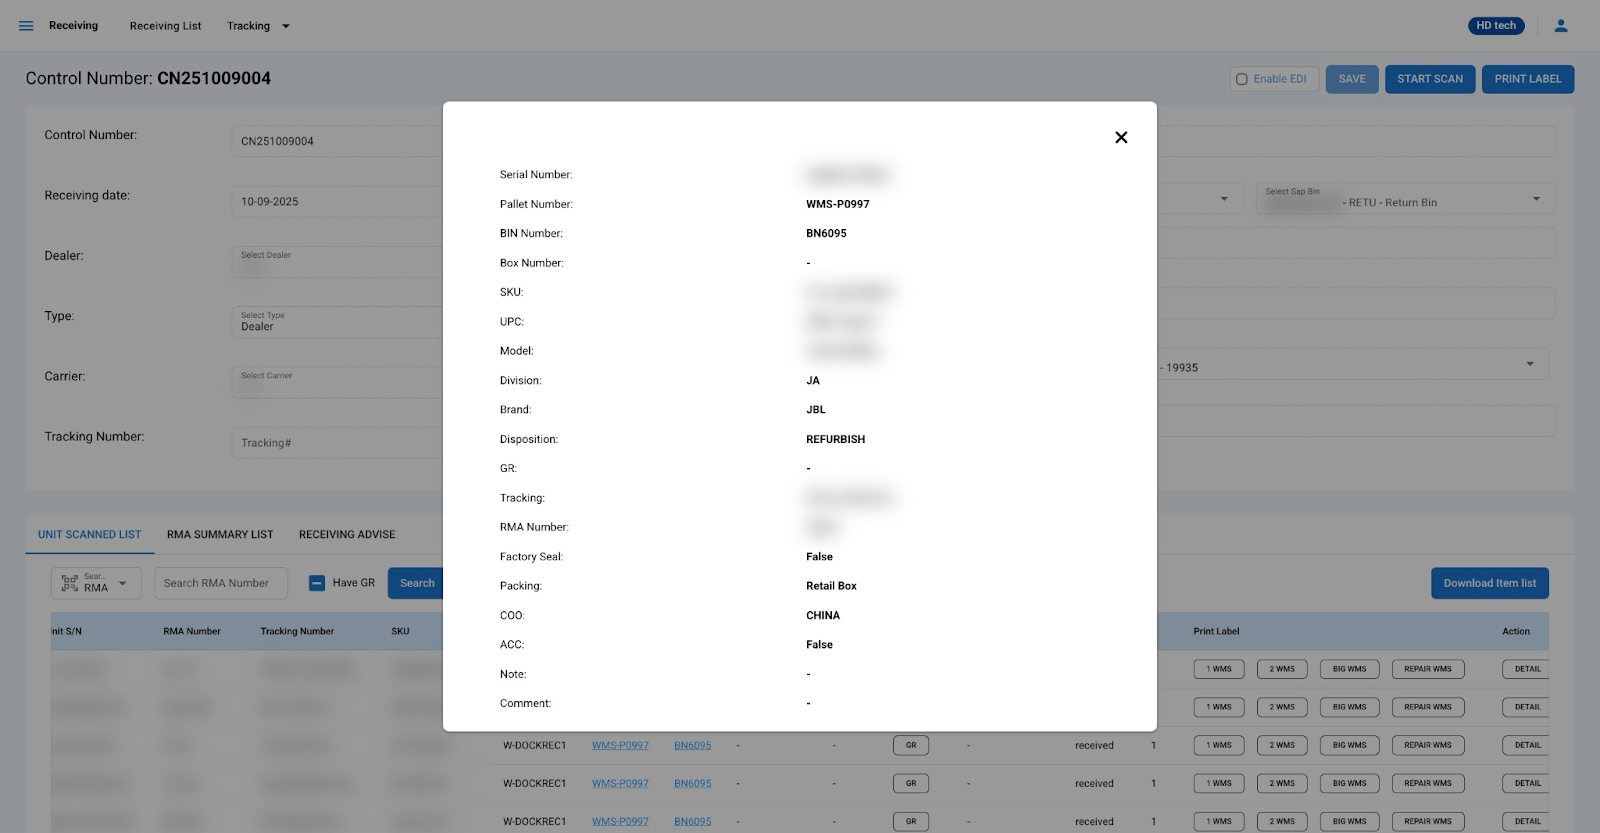The image size is (1600, 833).
Task: Open the user account profile icon
Action: (1560, 26)
